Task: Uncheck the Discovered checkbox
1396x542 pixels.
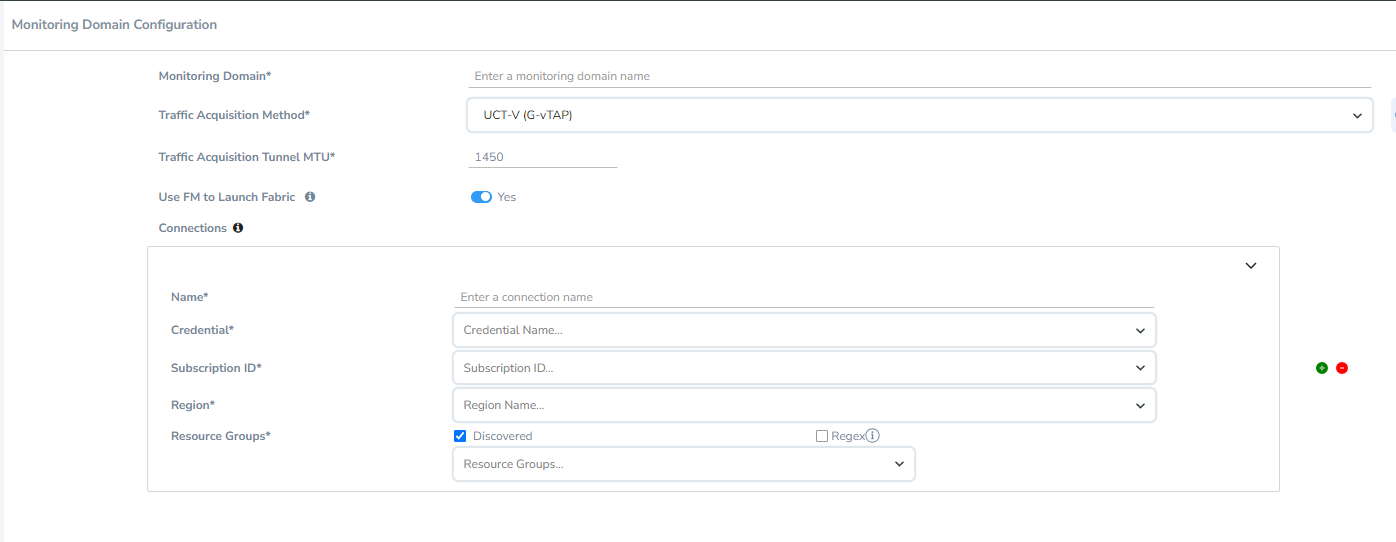Action: click(460, 436)
